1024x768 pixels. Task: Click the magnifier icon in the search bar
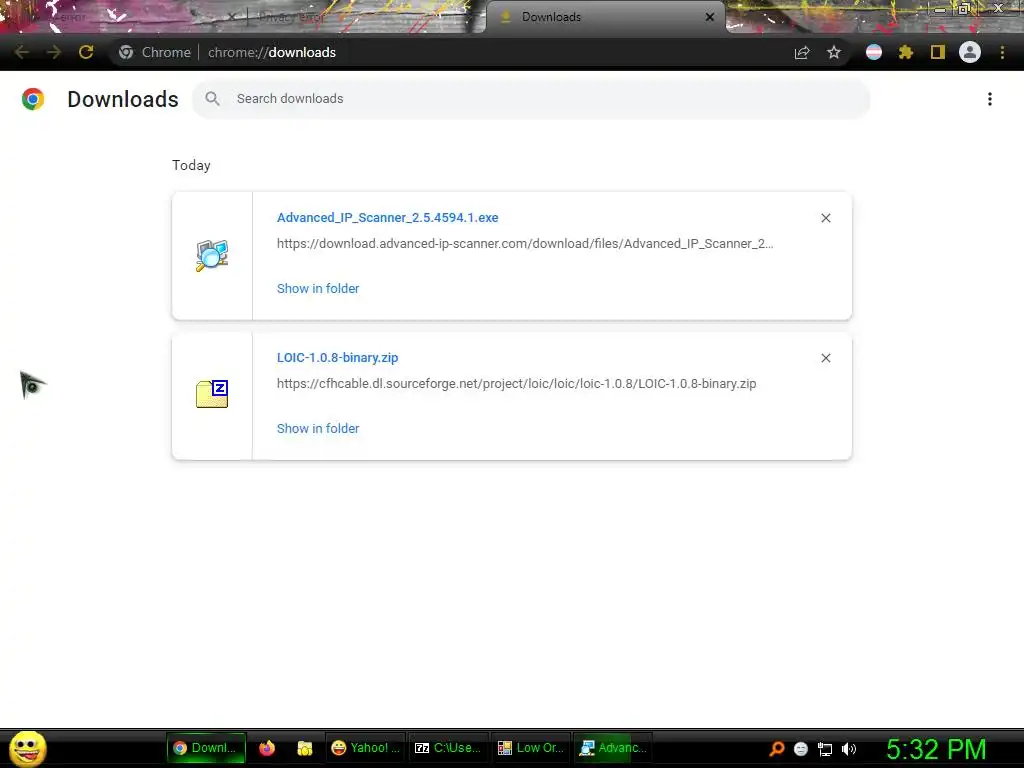(x=212, y=99)
